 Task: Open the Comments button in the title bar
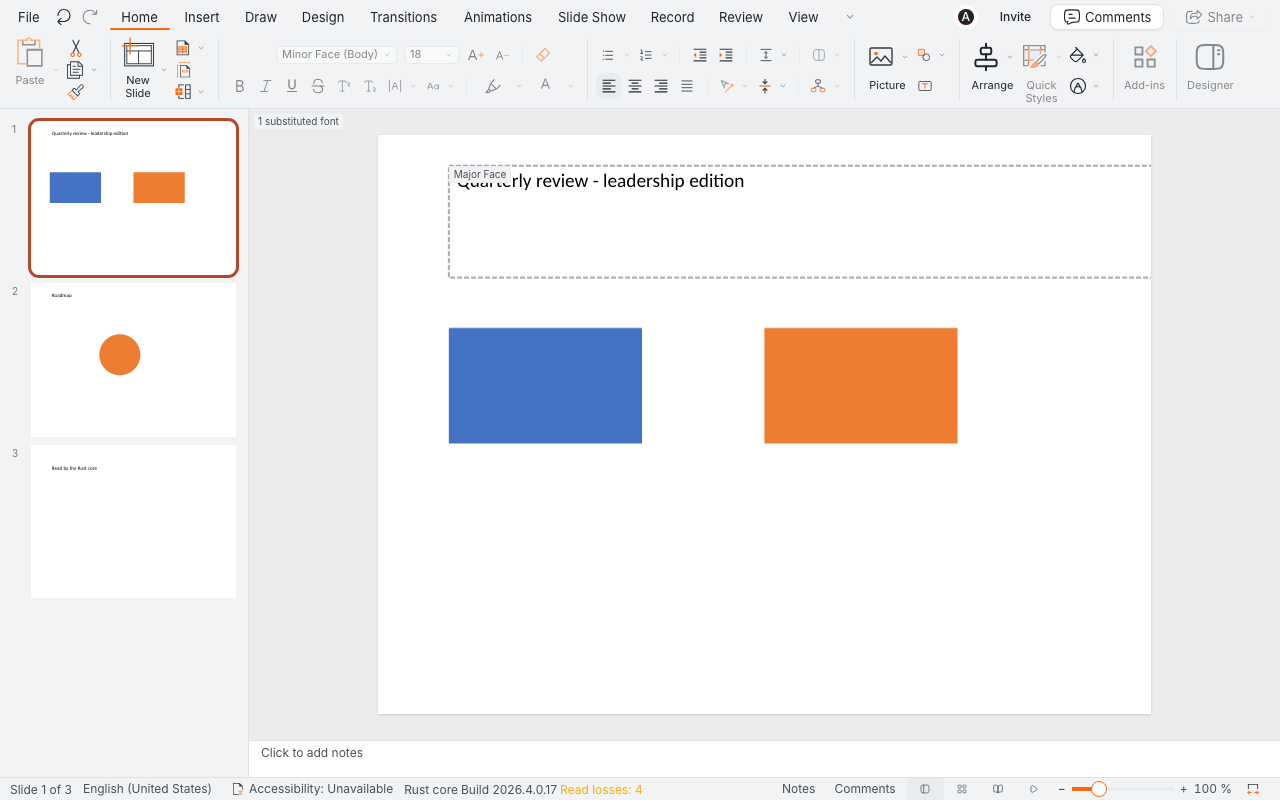point(1107,17)
